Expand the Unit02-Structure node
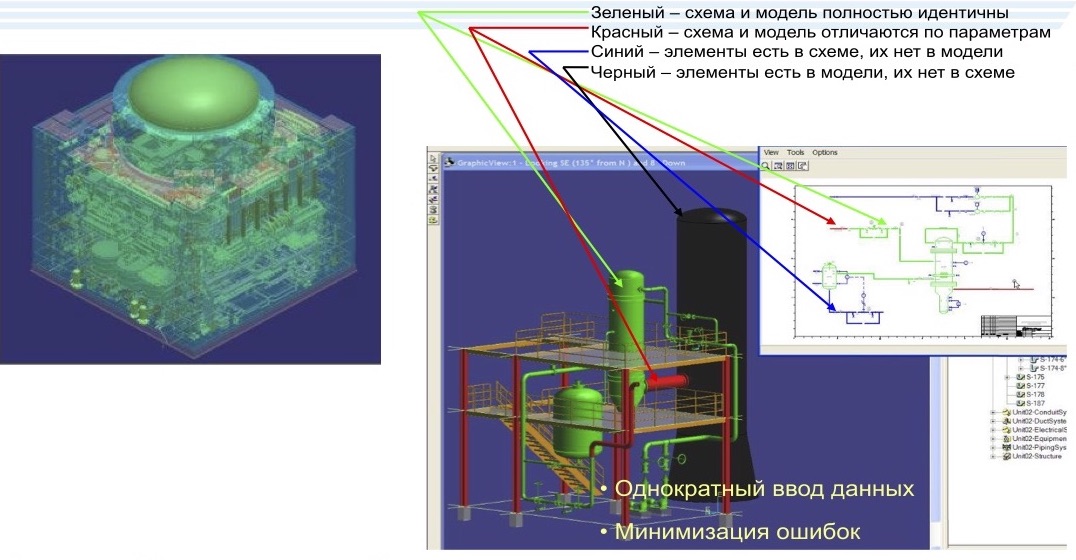 993,456
